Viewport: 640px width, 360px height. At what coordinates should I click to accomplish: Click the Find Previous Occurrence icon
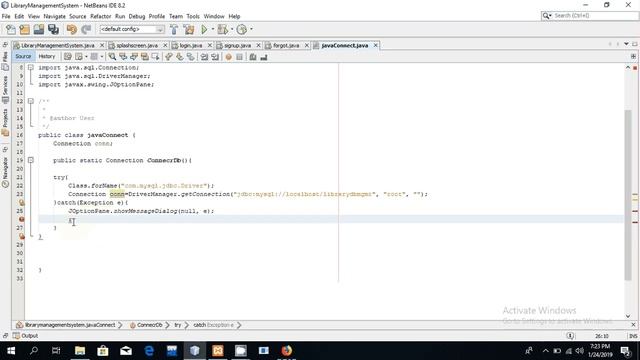tap(123, 57)
